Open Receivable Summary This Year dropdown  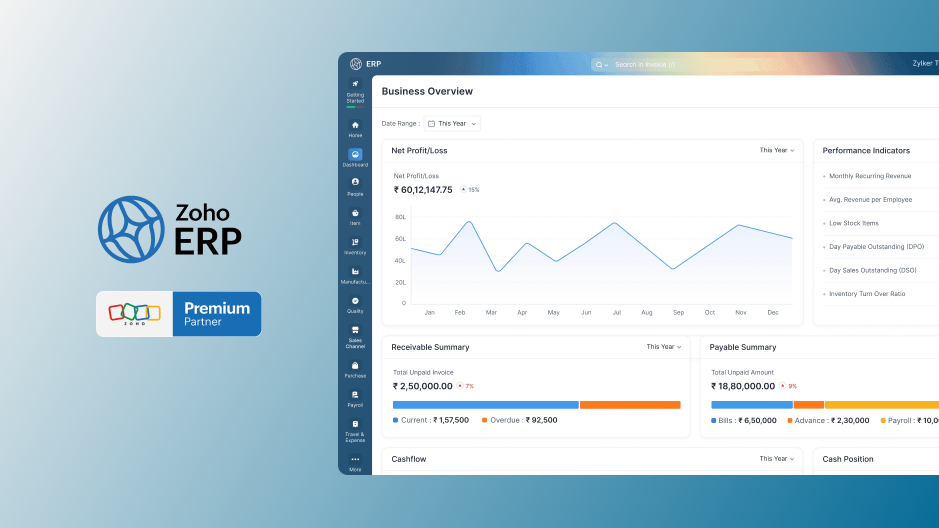[x=664, y=347]
